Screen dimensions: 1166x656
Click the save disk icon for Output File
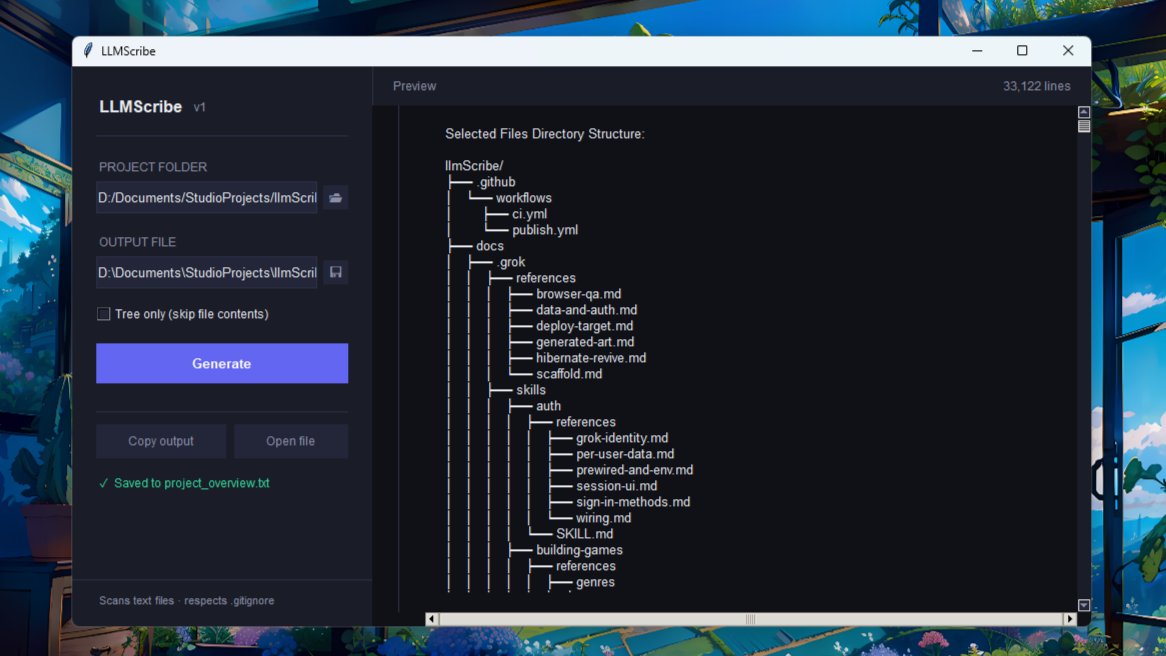[335, 272]
